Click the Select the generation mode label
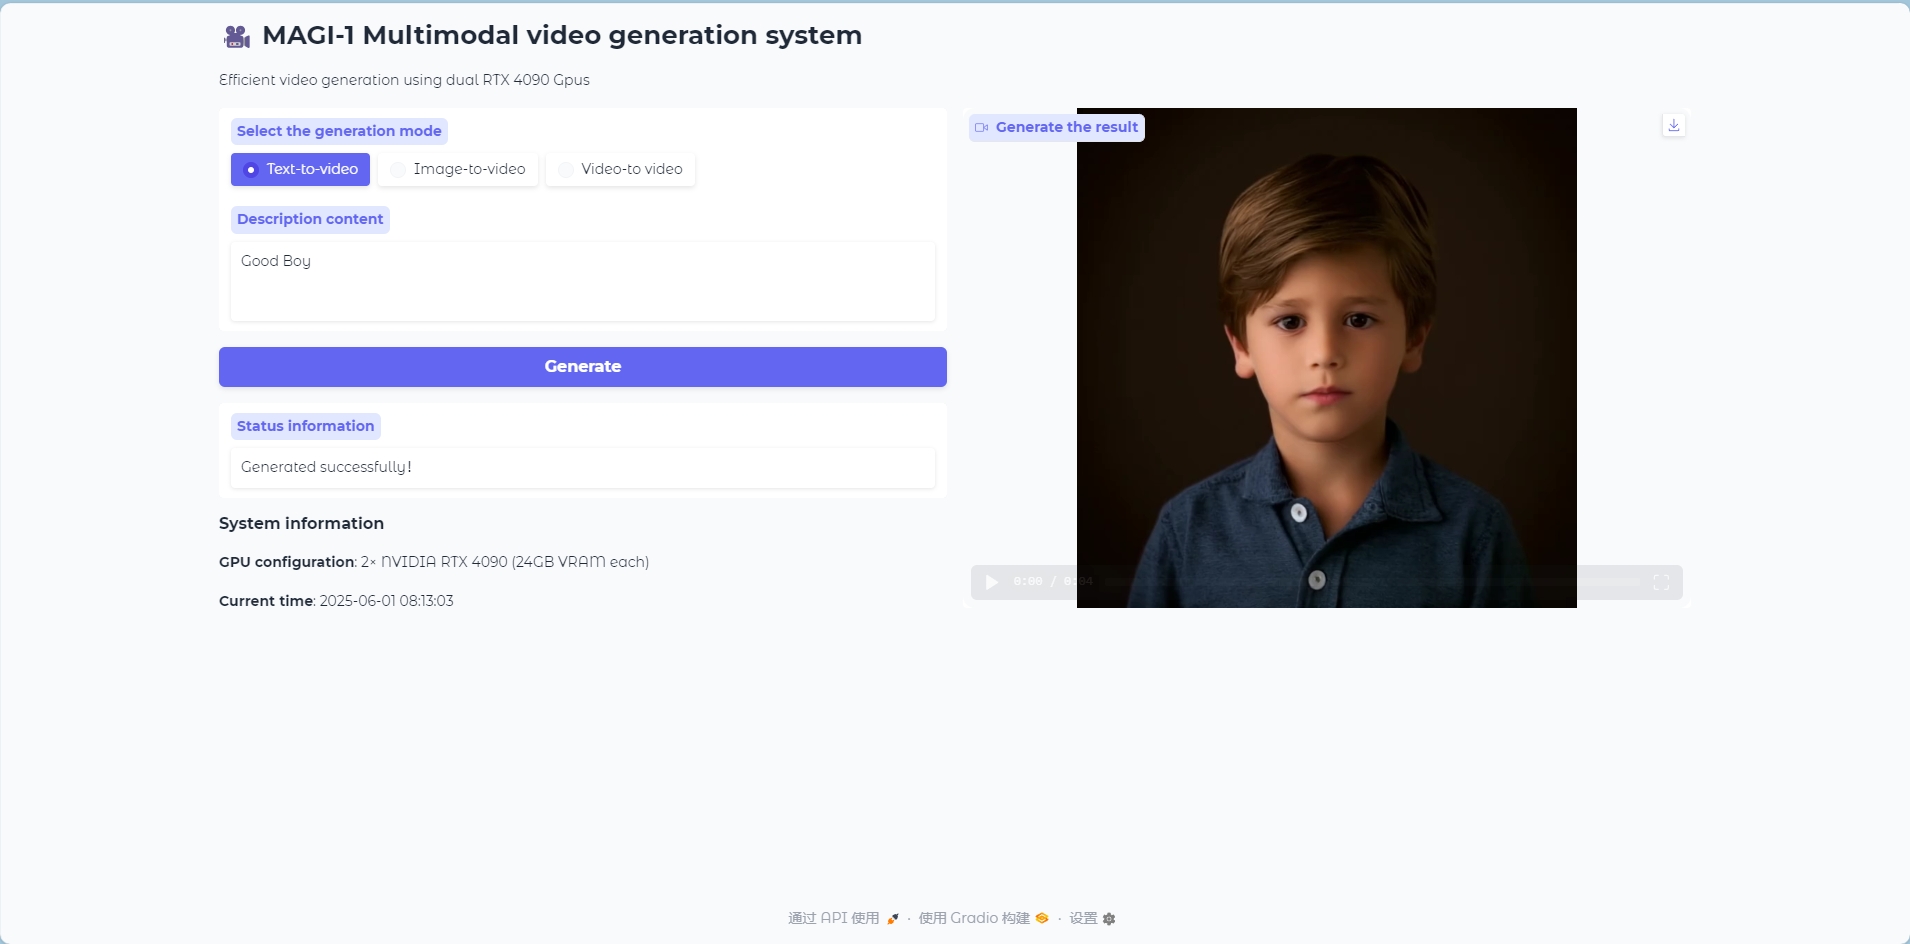Viewport: 1910px width, 944px height. click(x=339, y=131)
